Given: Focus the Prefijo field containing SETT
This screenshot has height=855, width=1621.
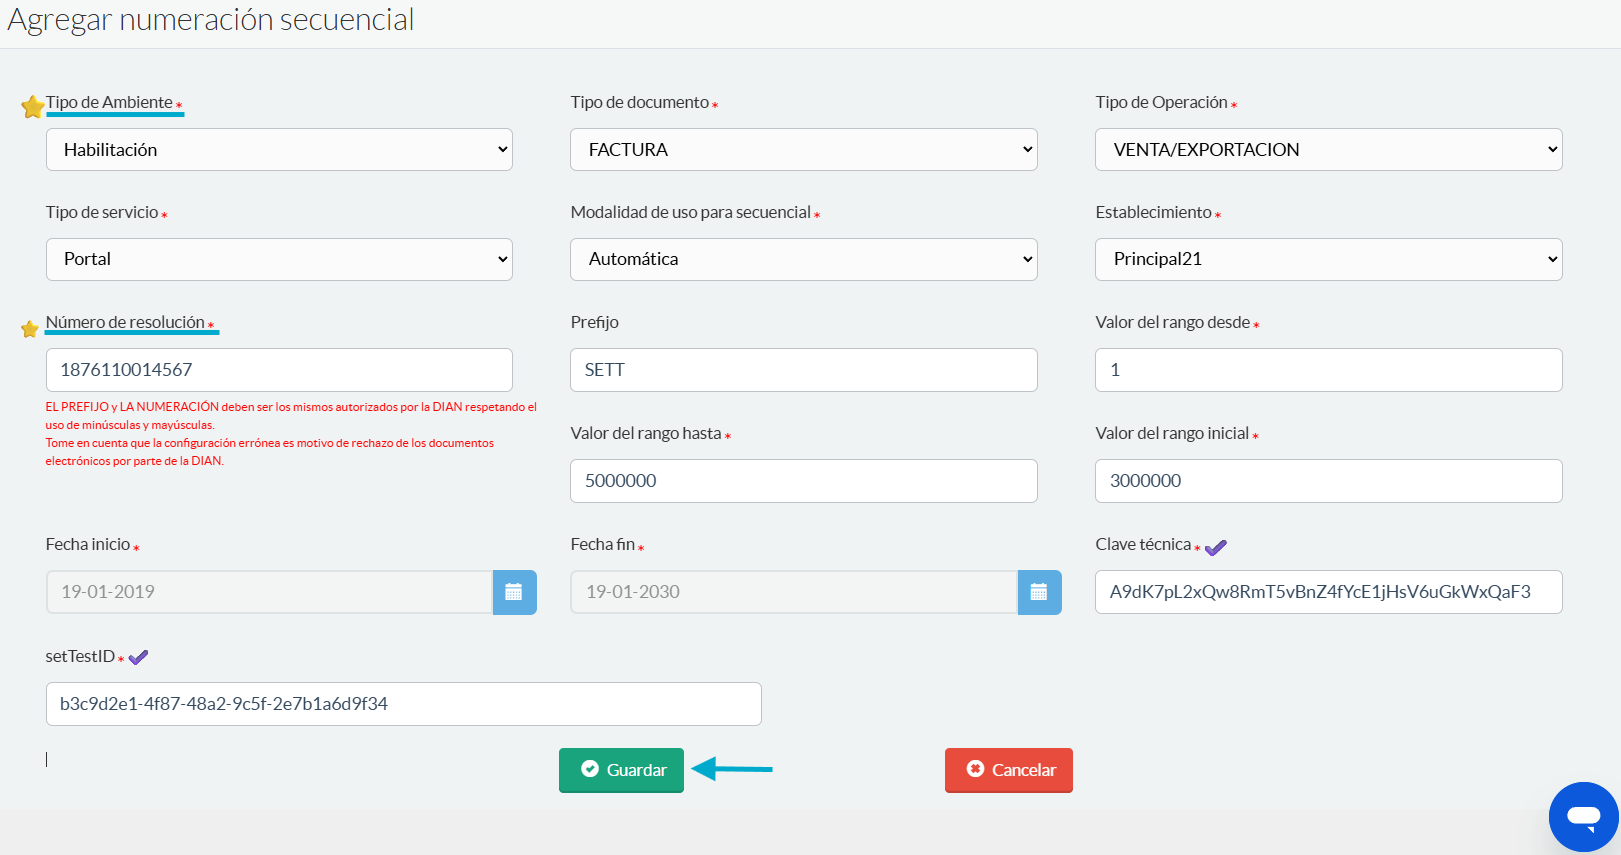Looking at the screenshot, I should tap(803, 370).
